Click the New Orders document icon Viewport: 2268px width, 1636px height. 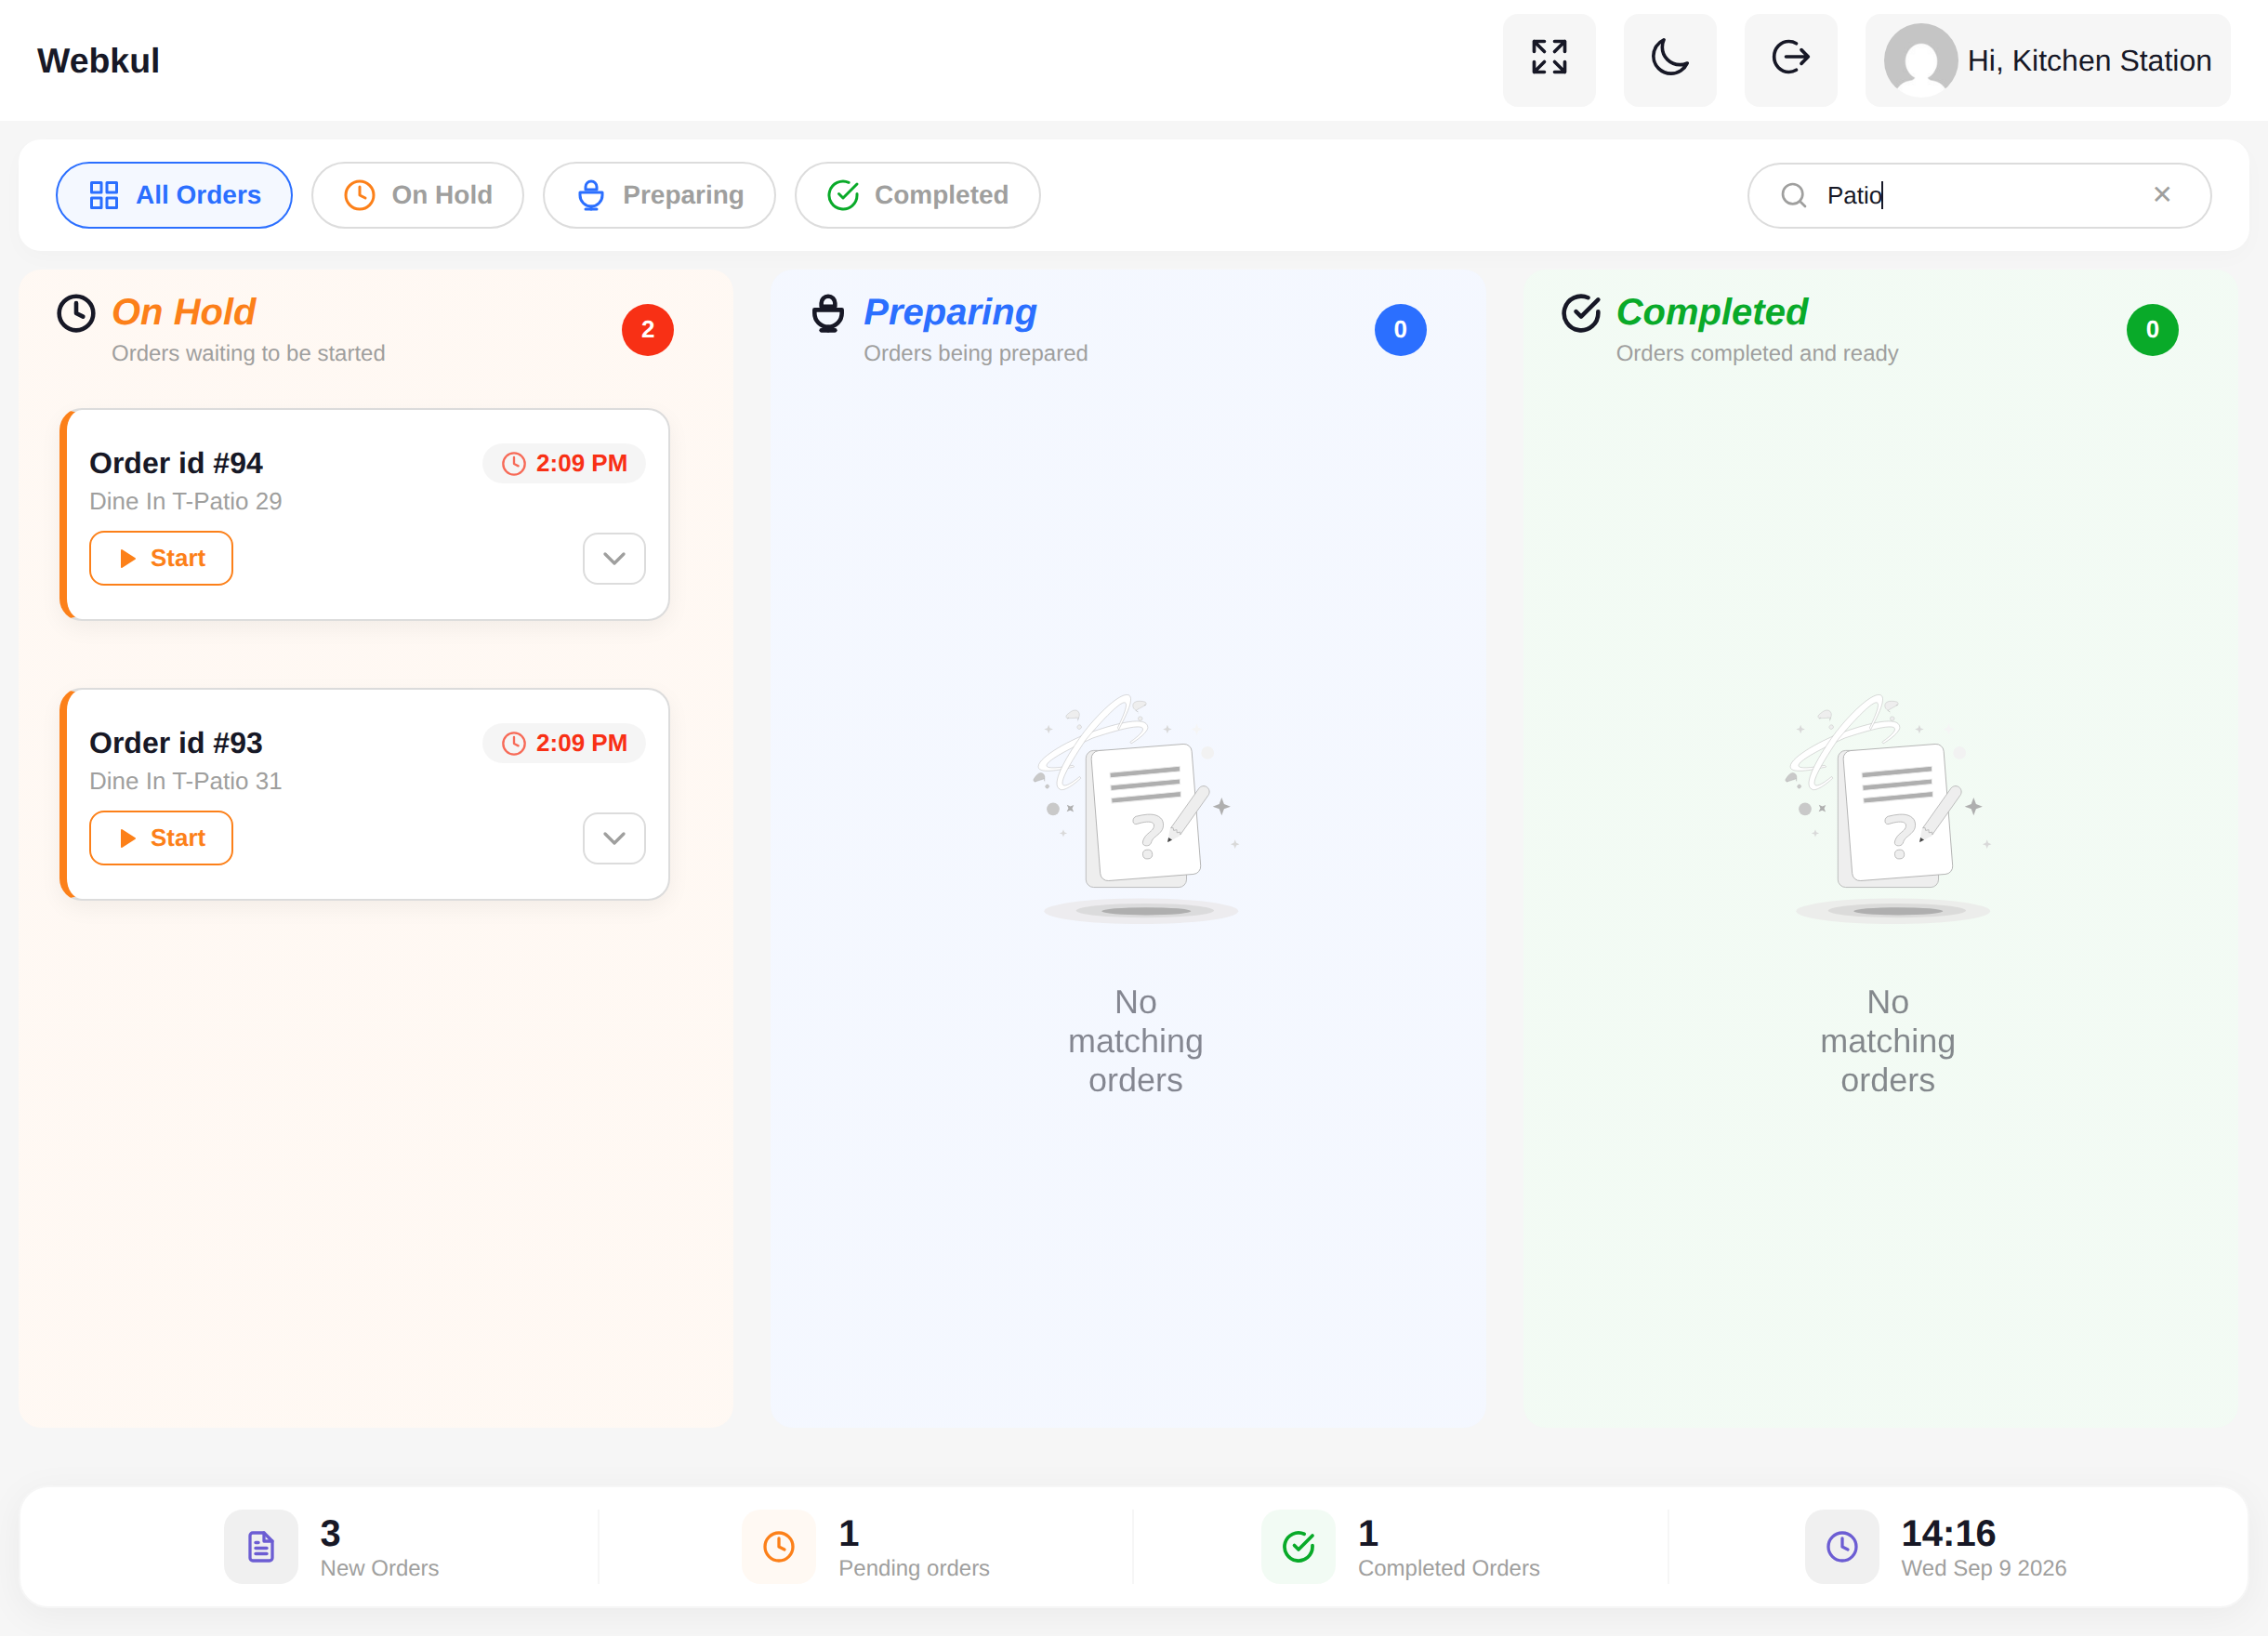(x=261, y=1546)
